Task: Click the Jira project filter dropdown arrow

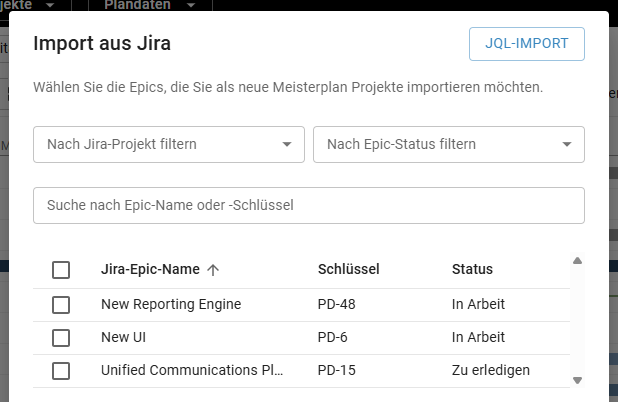Action: pyautogui.click(x=287, y=144)
